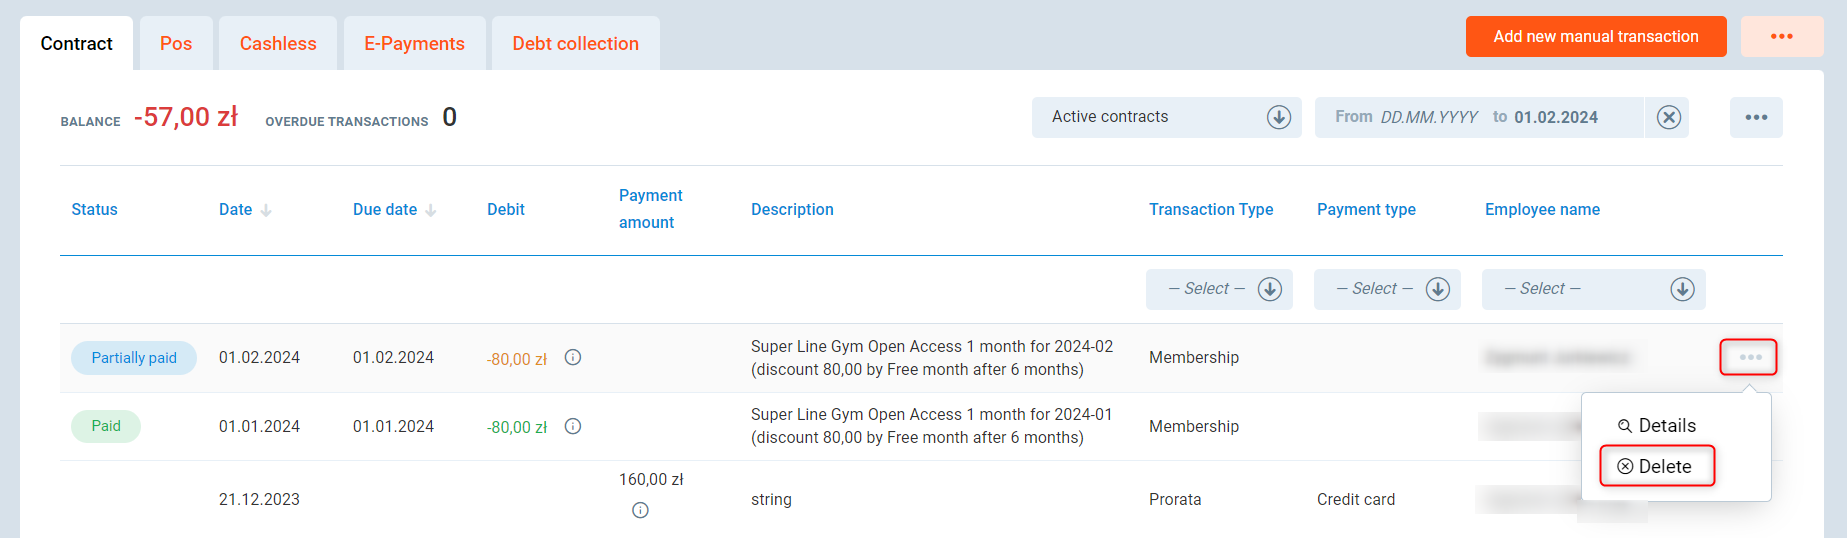The height and width of the screenshot is (538, 1847).
Task: Click info icon beside paid -80,00 zł debit
Action: pos(573,426)
